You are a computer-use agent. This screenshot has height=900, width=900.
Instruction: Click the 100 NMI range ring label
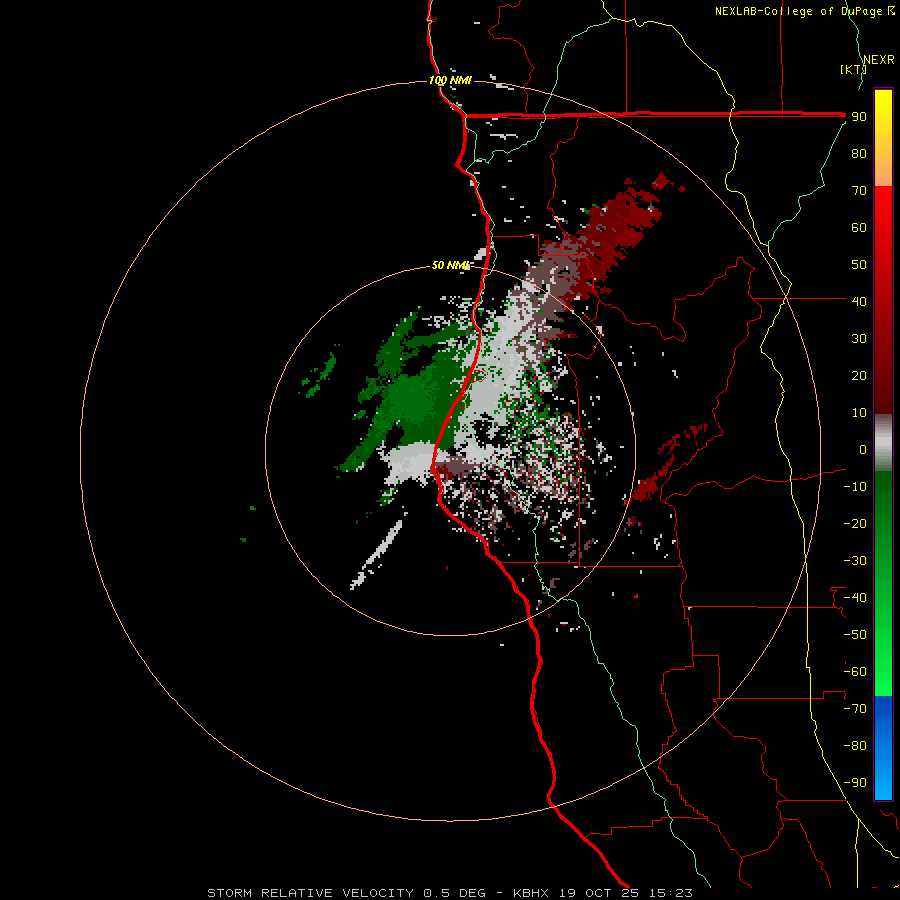point(450,80)
